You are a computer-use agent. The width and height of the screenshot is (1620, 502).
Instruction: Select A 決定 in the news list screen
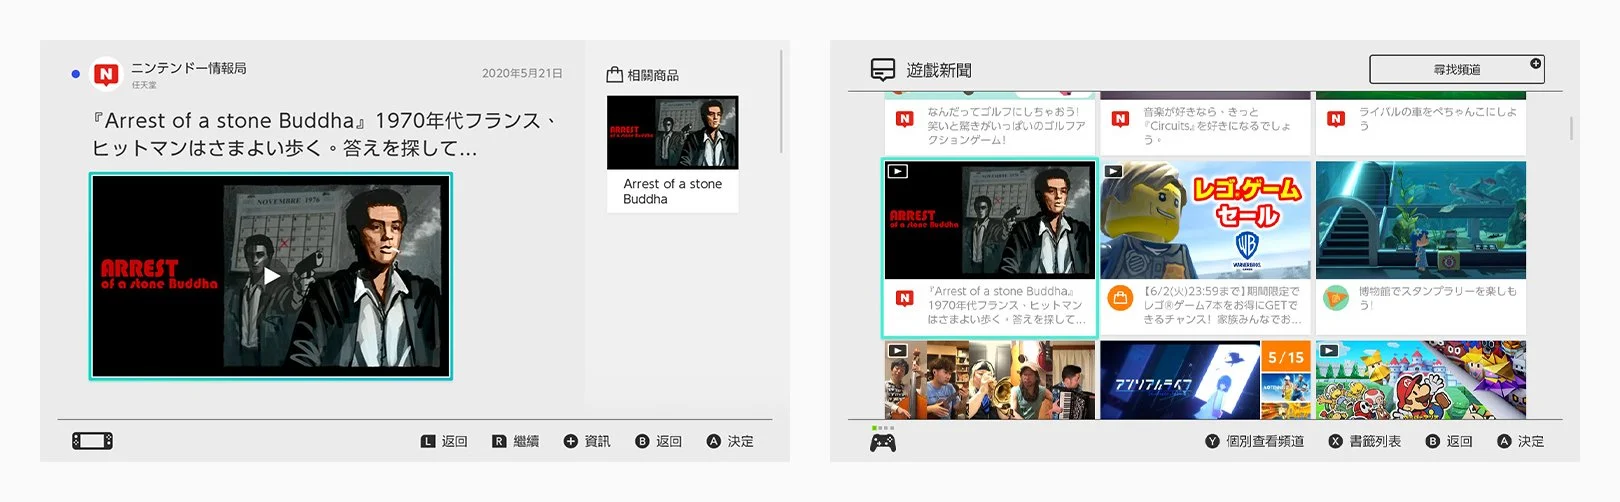[1521, 441]
